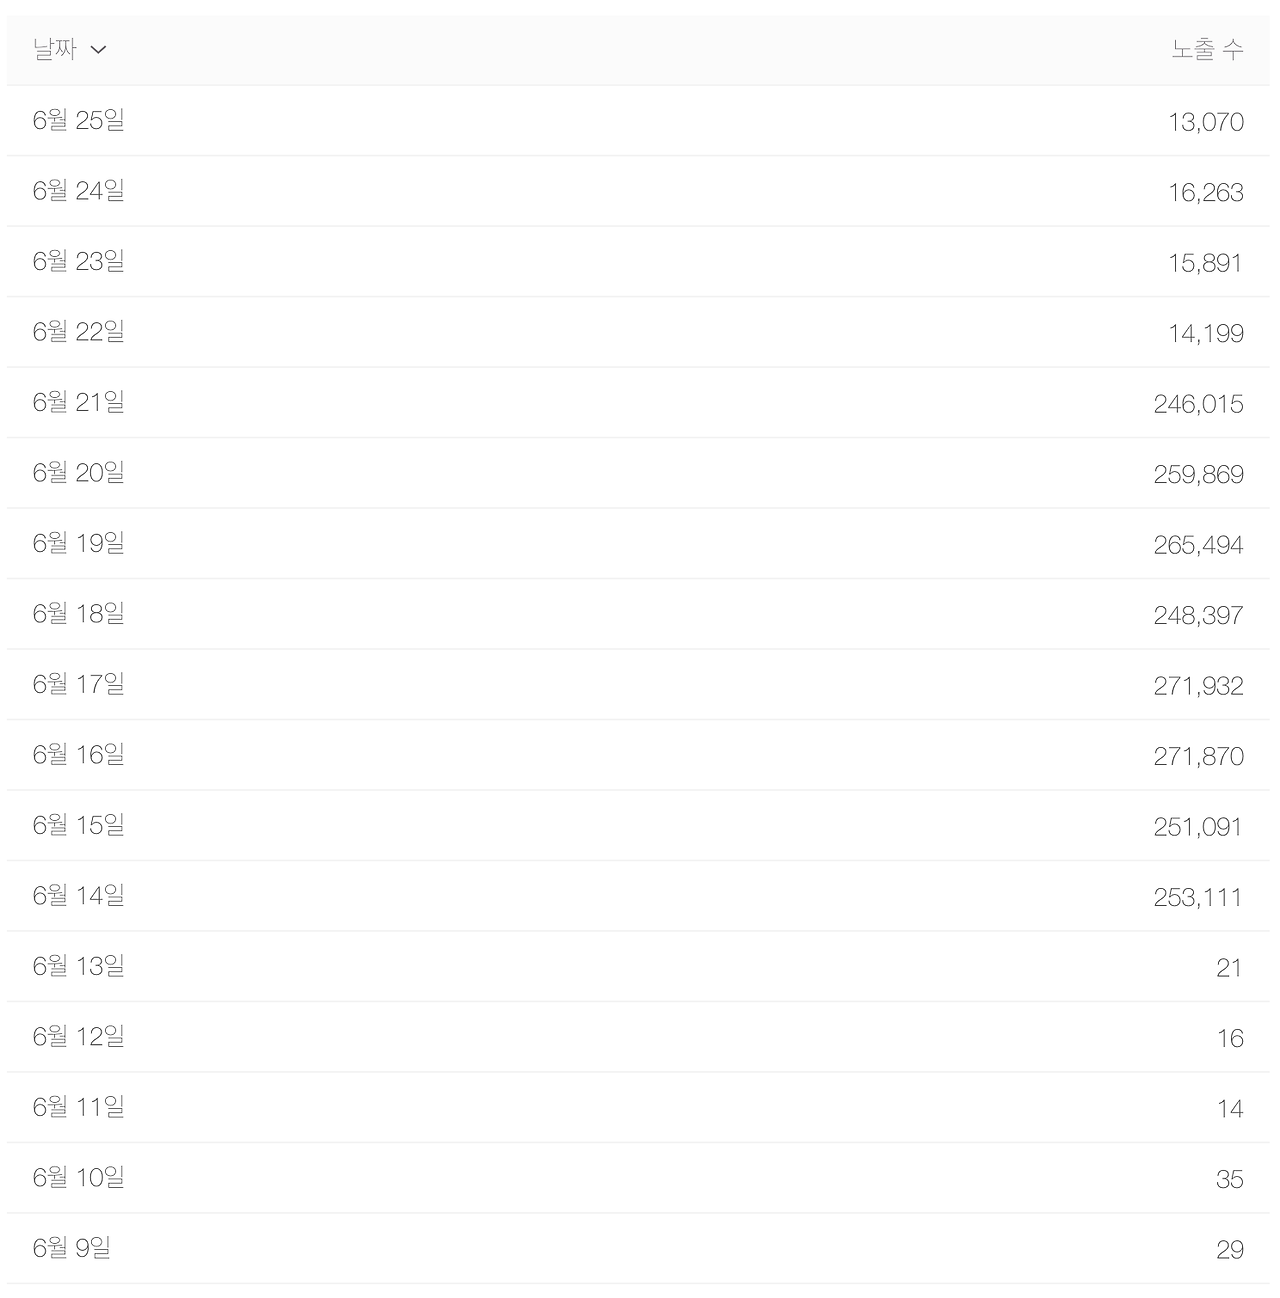The image size is (1280, 1298).
Task: Click the 251,091 impressions value
Action: tap(1198, 827)
